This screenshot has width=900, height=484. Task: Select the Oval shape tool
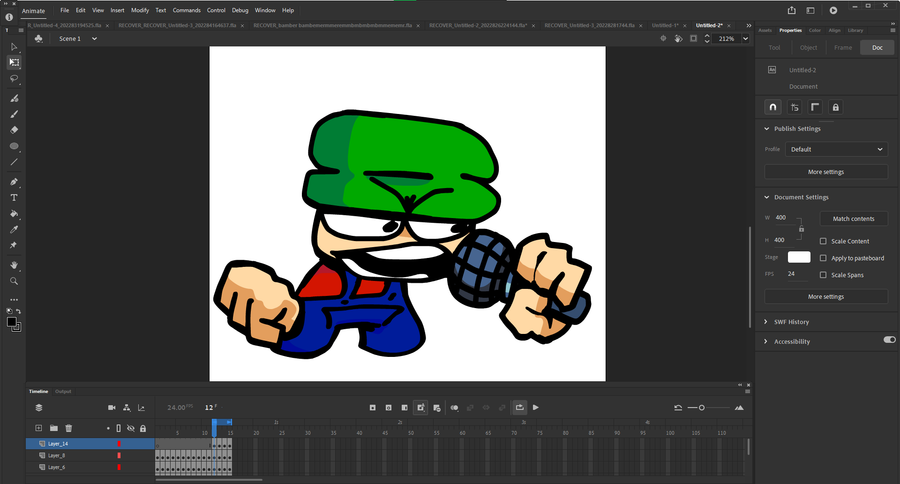tap(14, 146)
